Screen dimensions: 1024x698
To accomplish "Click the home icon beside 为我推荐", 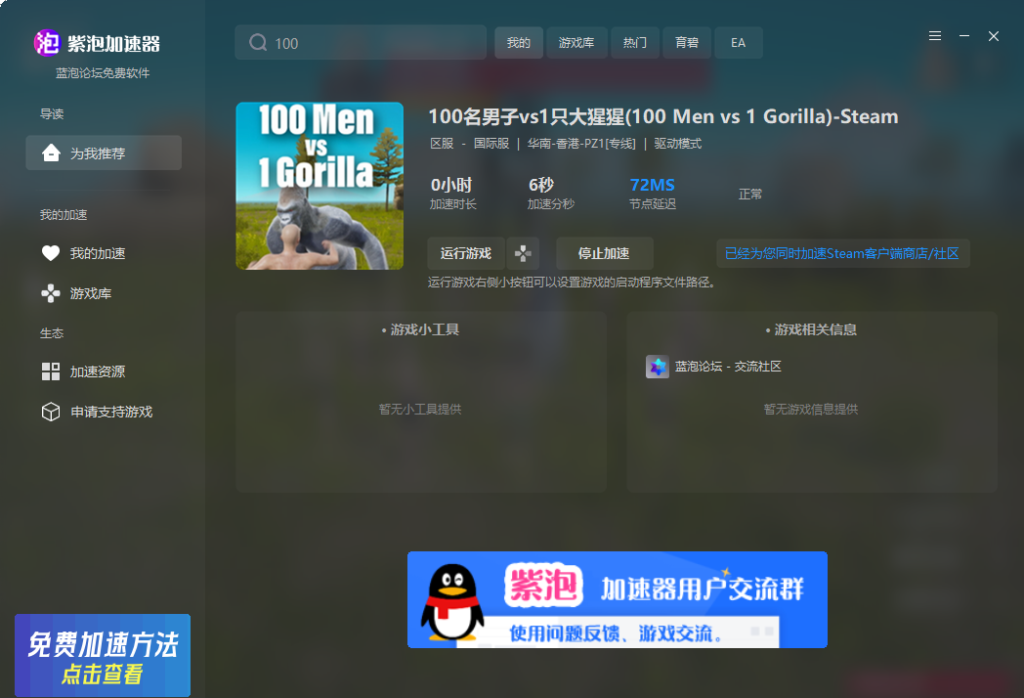I will [51, 153].
